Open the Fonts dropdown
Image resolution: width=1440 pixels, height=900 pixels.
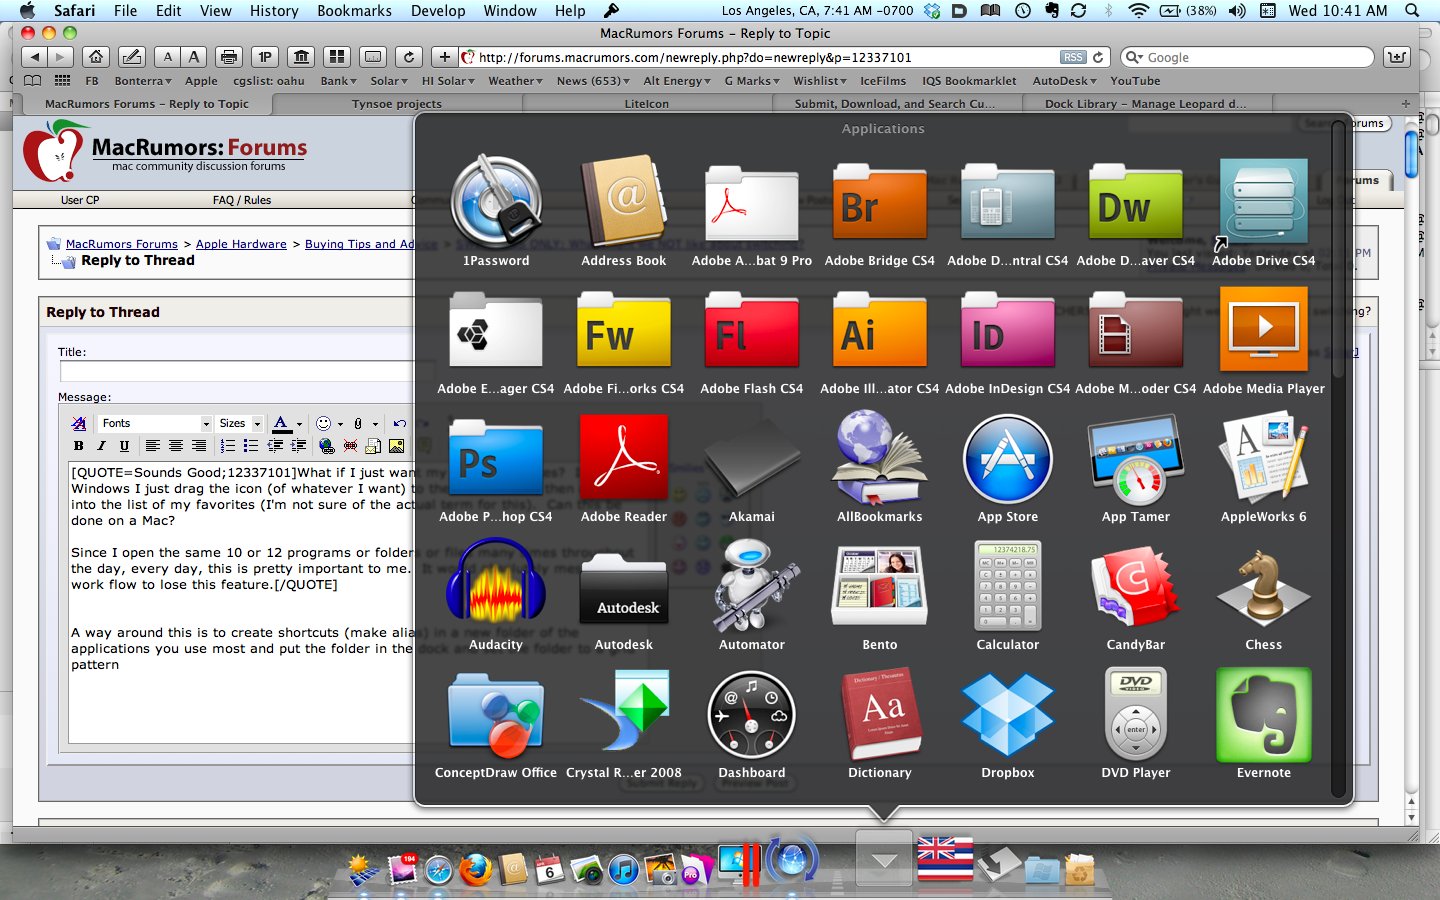(155, 423)
